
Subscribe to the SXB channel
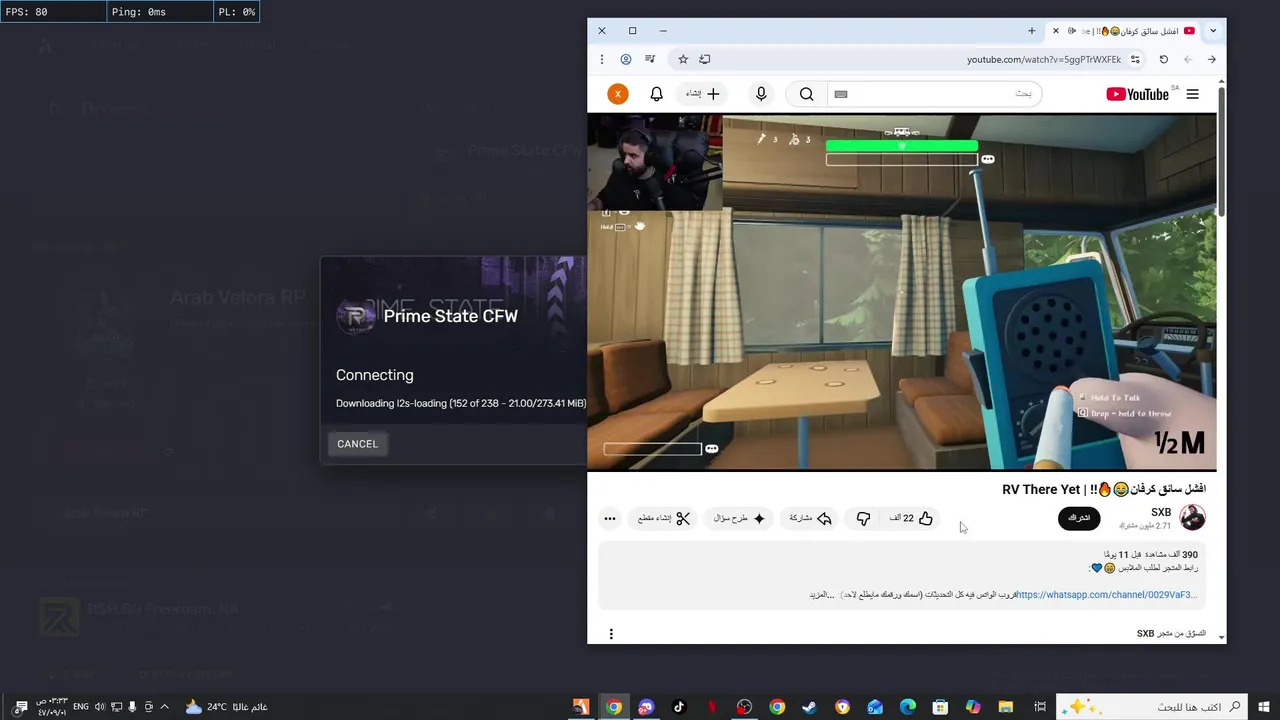point(1079,518)
